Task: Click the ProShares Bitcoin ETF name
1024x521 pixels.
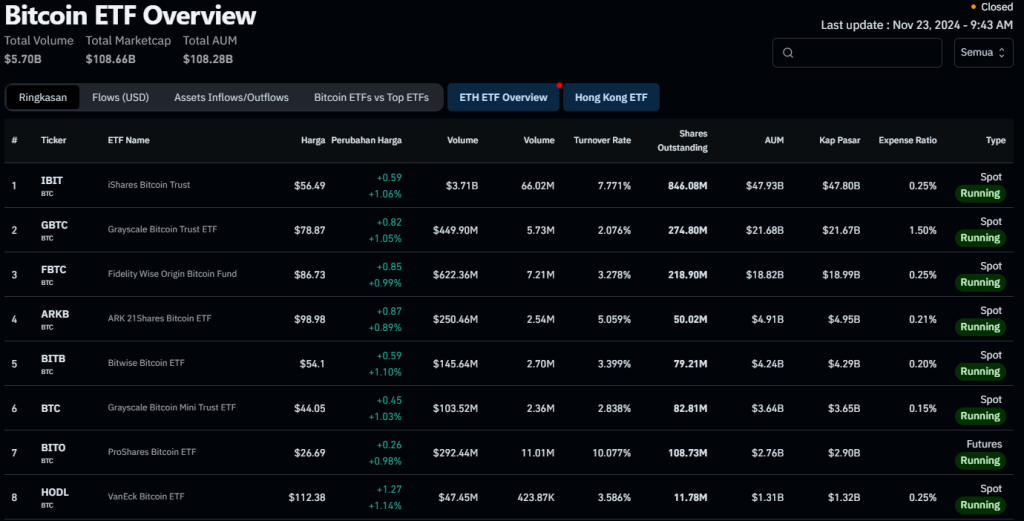Action: coord(152,452)
